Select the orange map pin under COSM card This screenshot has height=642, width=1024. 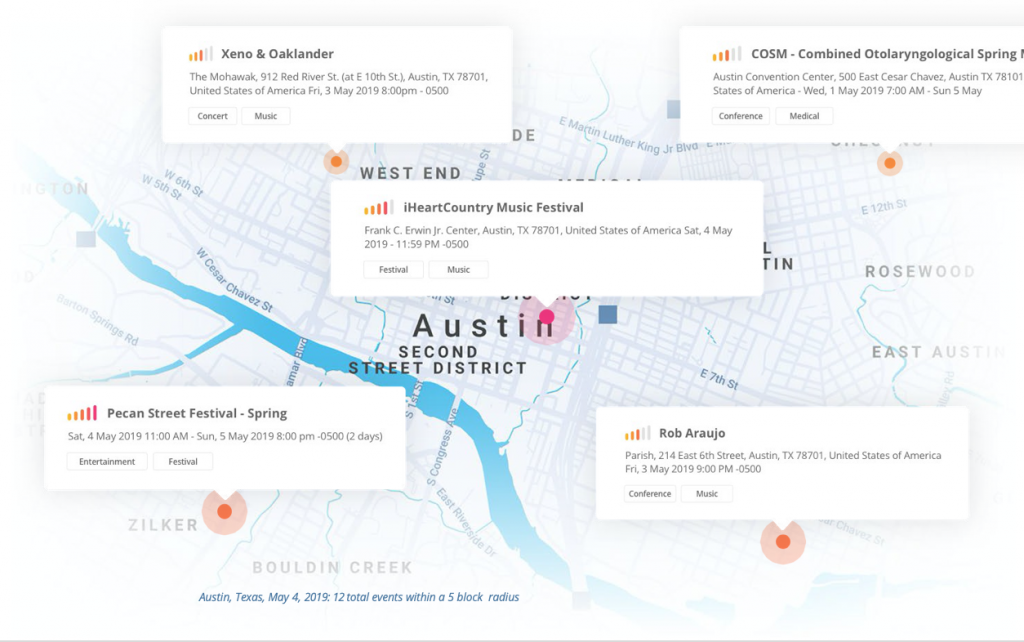pyautogui.click(x=889, y=163)
